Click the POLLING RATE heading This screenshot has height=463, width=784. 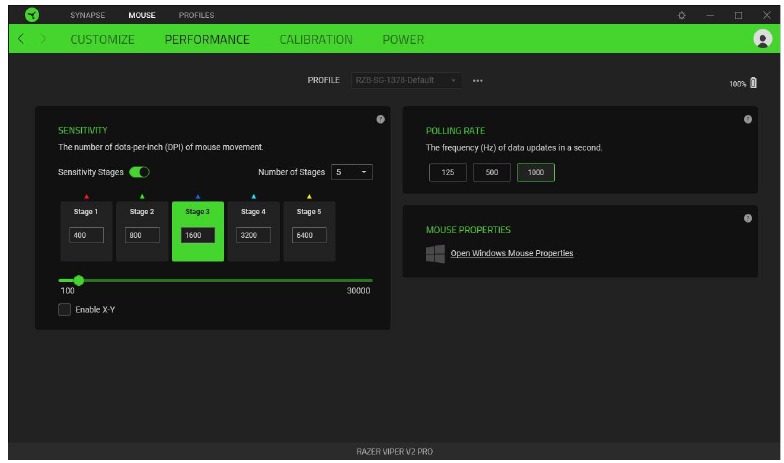[x=456, y=131]
